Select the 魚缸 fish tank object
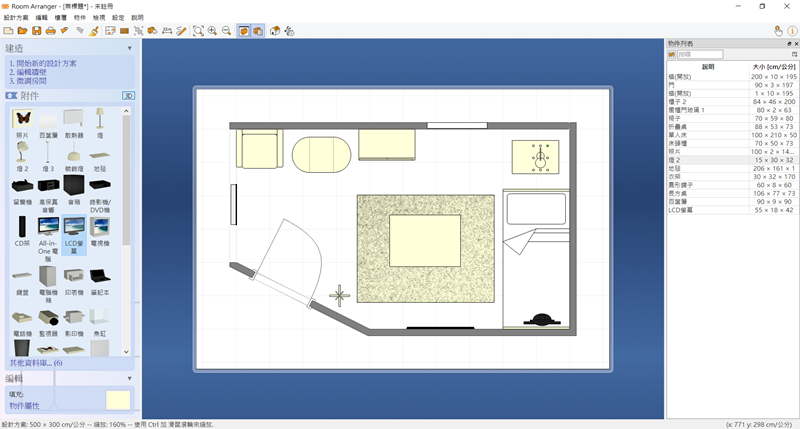The image size is (800, 429). coord(100,321)
